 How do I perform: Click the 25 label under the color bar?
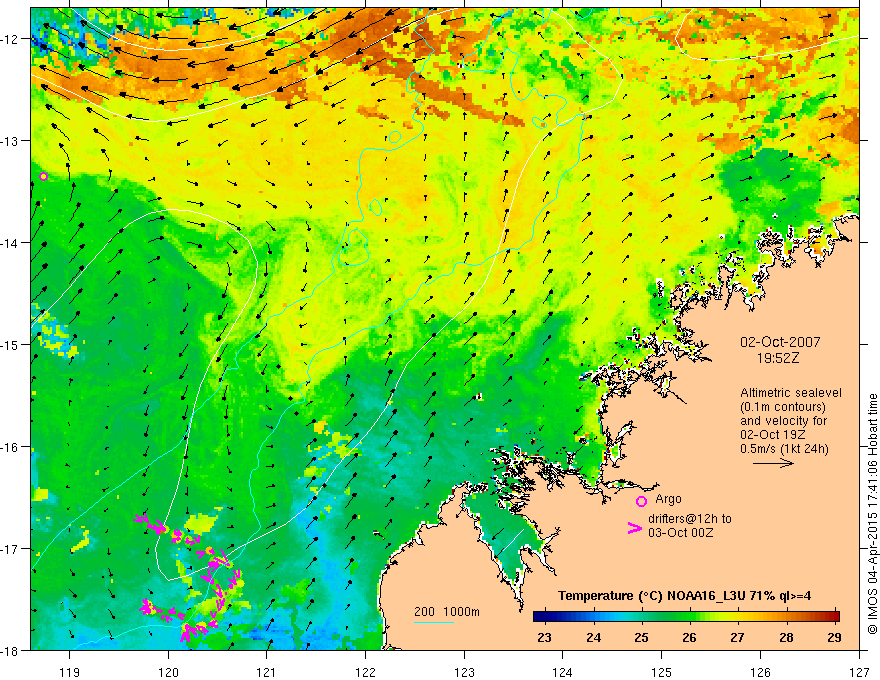coord(641,637)
